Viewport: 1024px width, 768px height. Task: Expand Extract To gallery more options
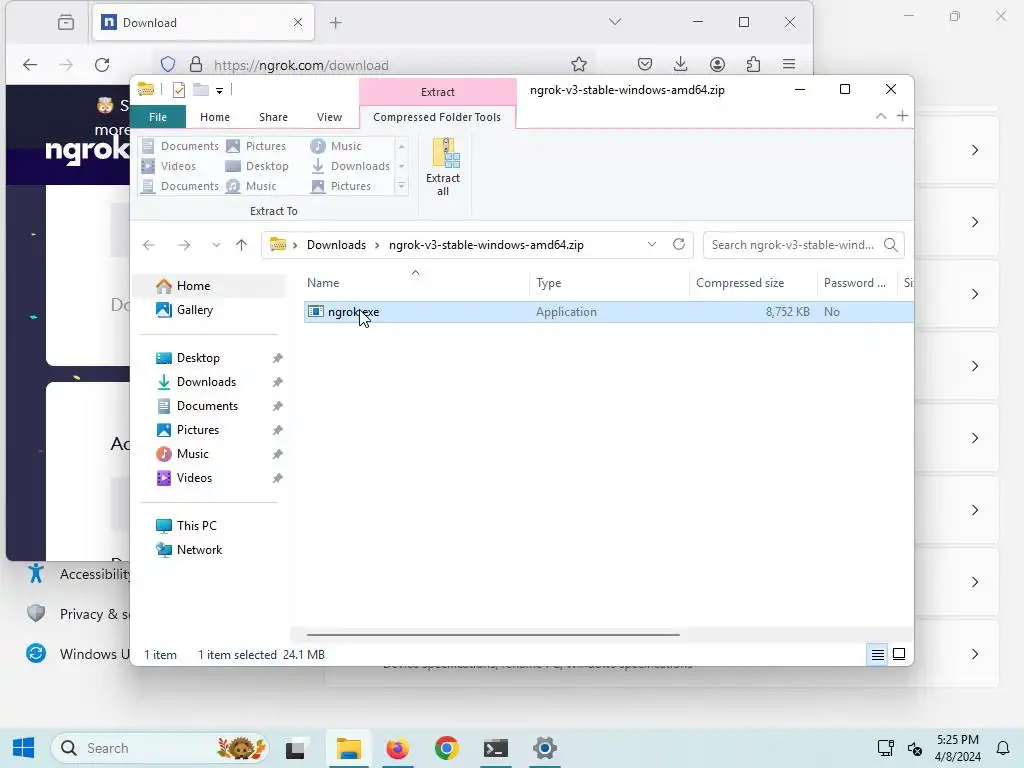(402, 186)
